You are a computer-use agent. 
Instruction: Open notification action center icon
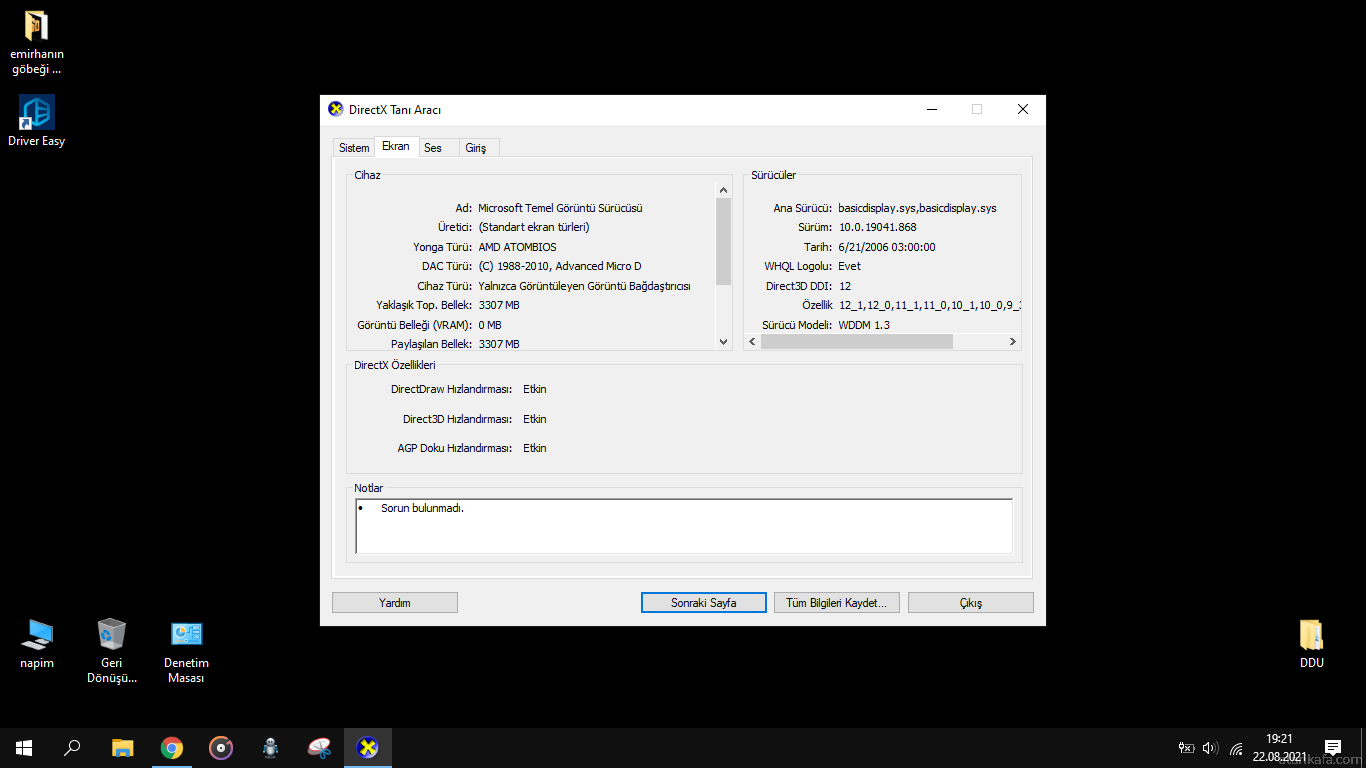tap(1332, 748)
